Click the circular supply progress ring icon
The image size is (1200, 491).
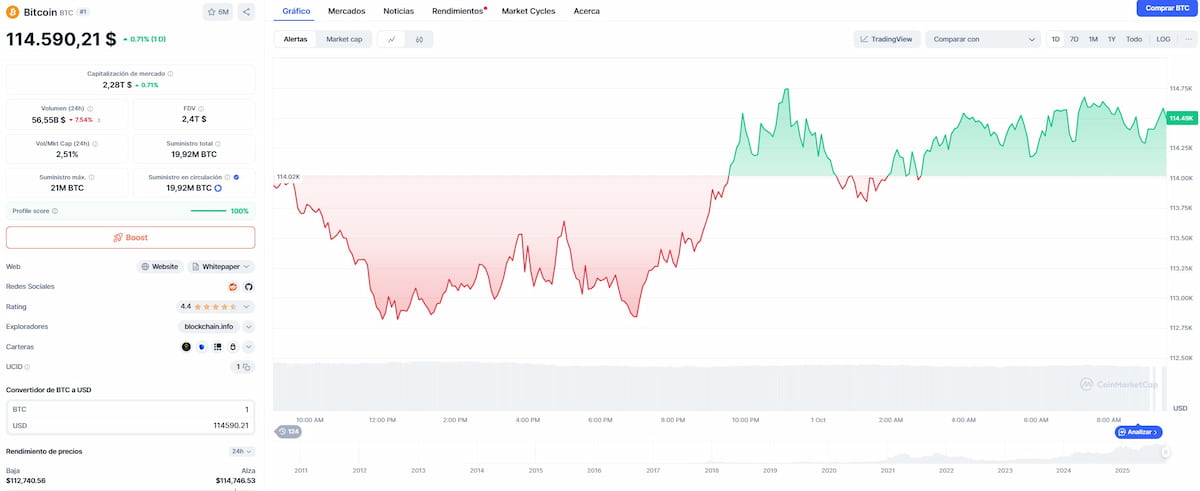[x=218, y=188]
